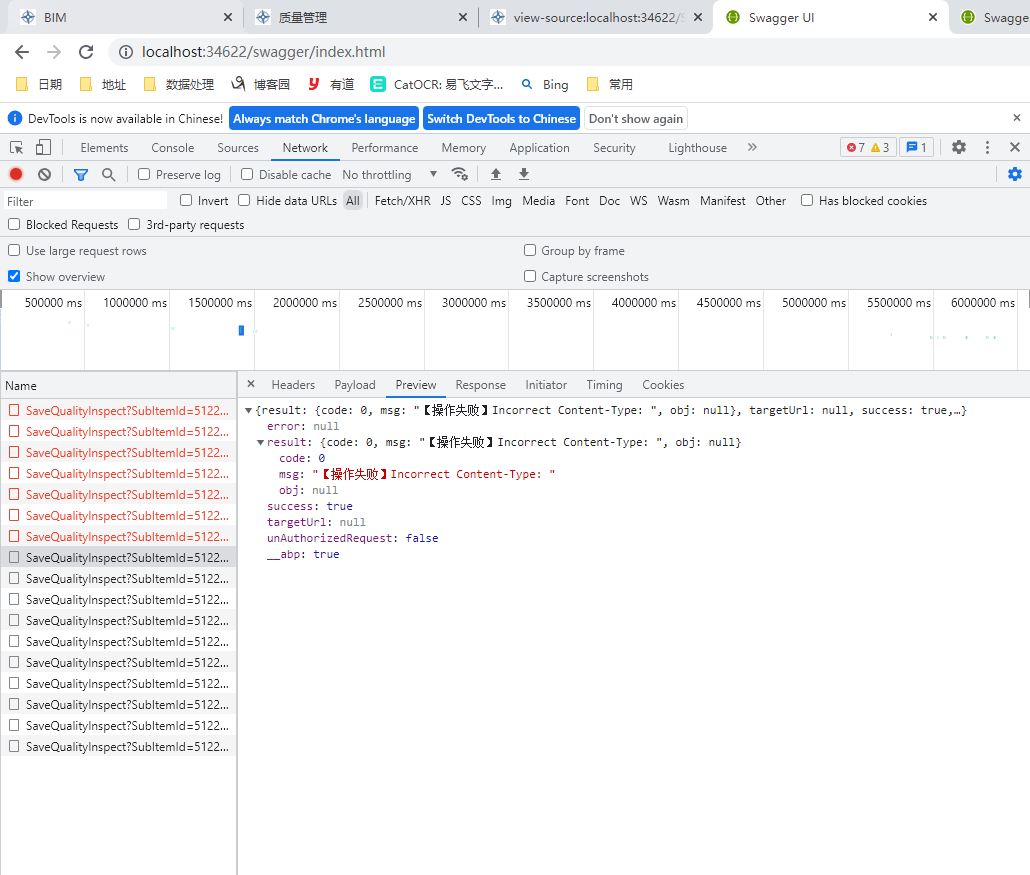Screen dimensions: 1030x875
Task: Enable Capture screenshots
Action: tap(529, 276)
